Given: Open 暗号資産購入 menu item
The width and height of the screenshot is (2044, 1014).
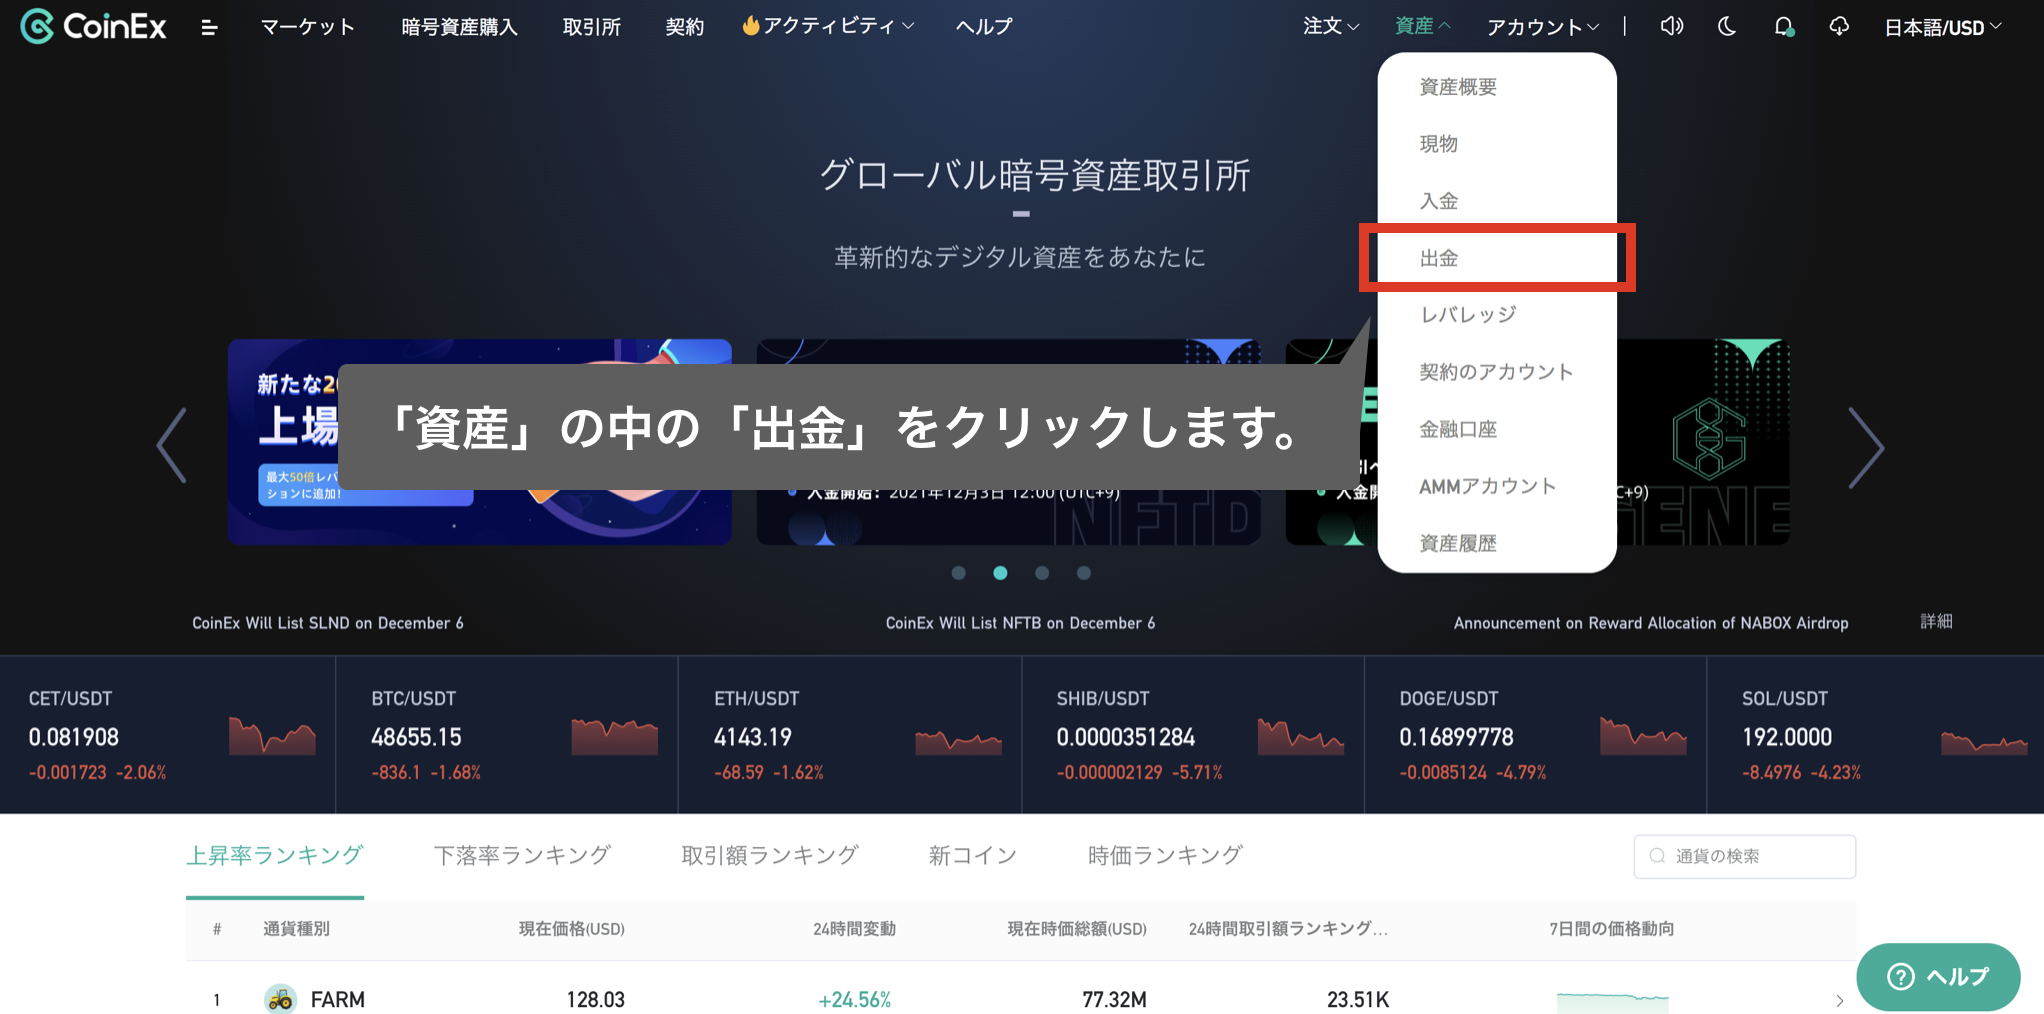Looking at the screenshot, I should [459, 27].
